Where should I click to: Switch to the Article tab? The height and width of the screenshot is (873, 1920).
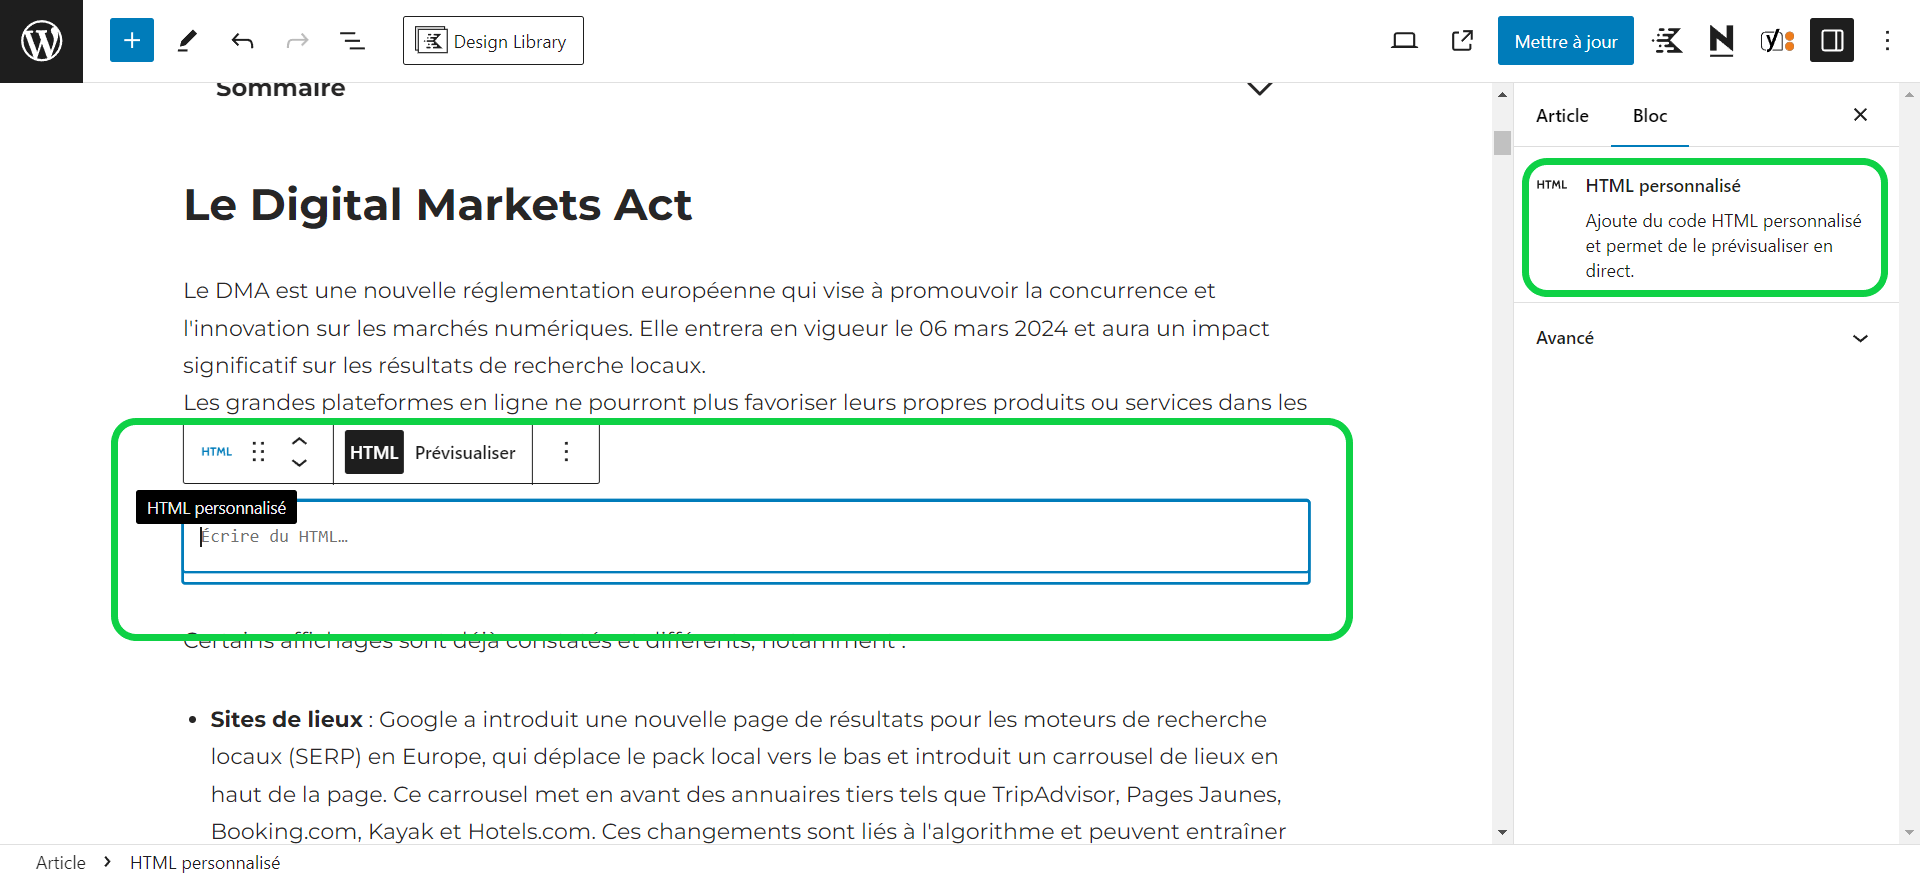1562,115
